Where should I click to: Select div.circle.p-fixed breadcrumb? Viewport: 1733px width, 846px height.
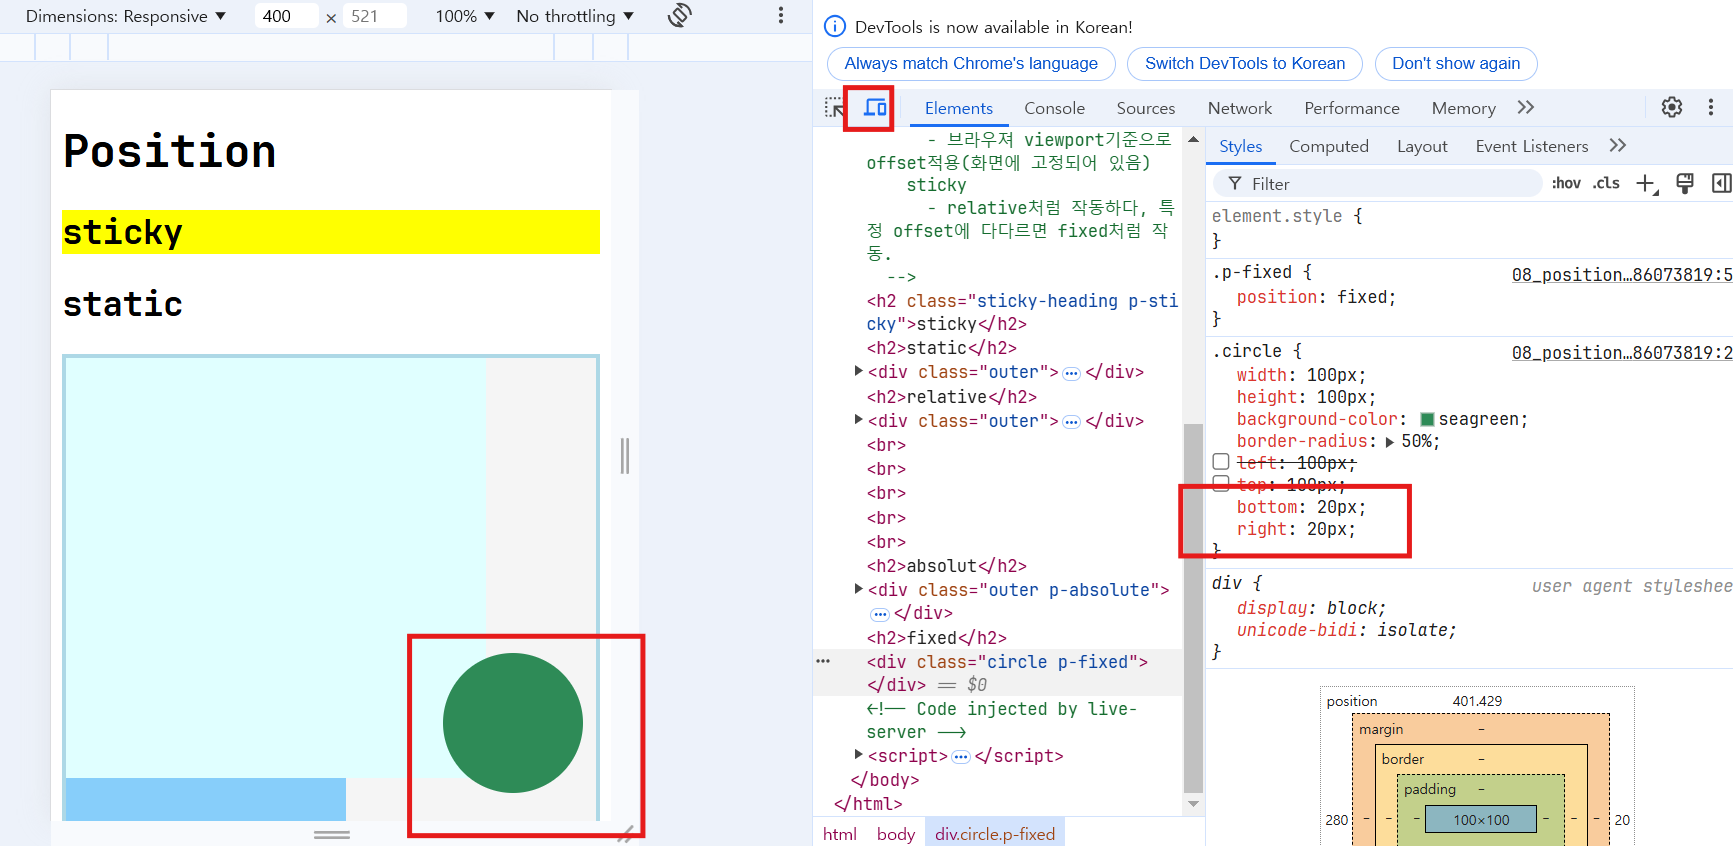pyautogui.click(x=994, y=834)
